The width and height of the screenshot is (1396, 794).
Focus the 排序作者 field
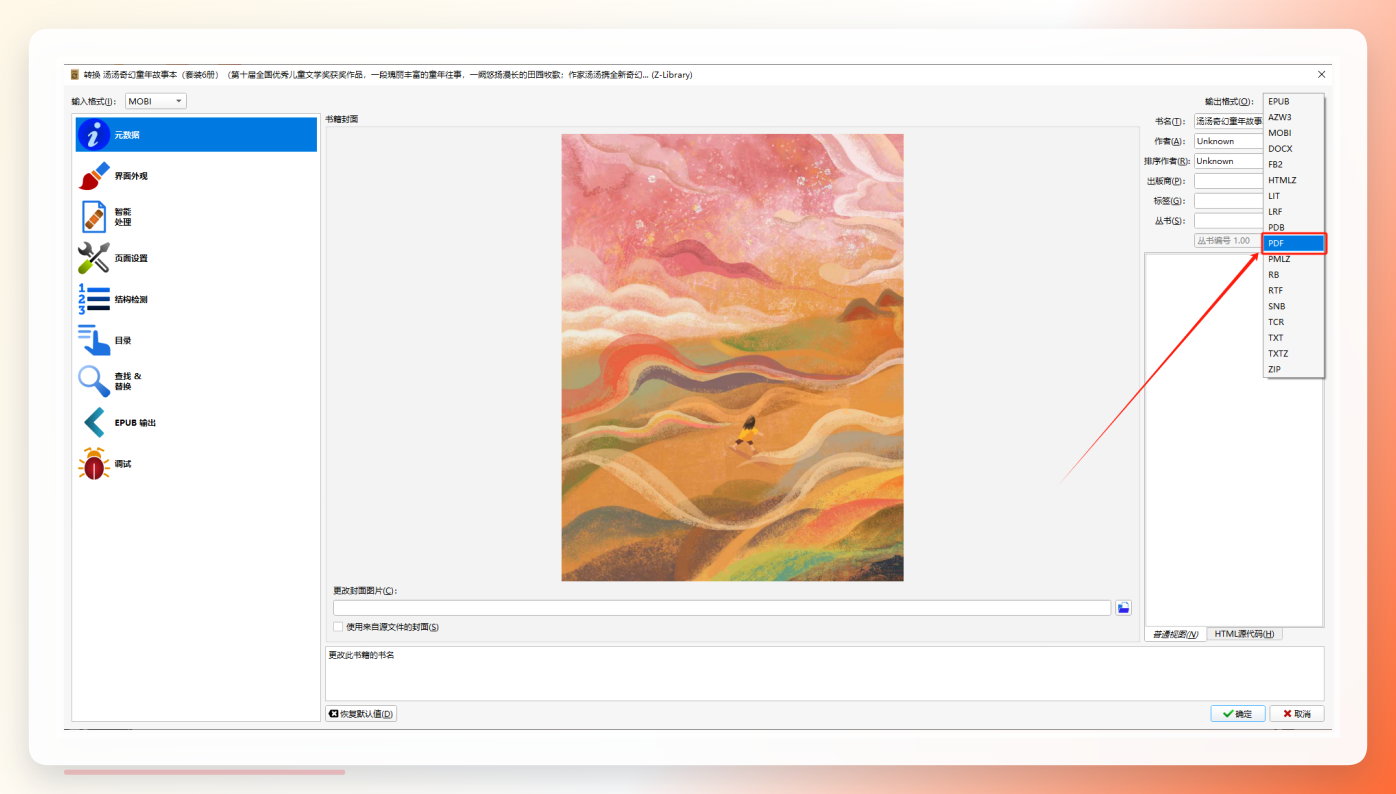1229,161
